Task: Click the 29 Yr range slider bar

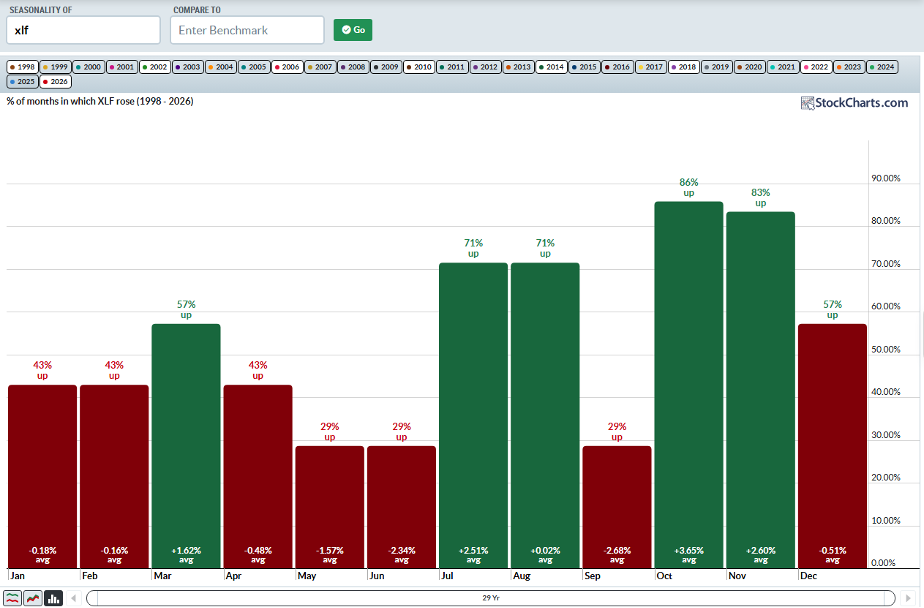Action: (491, 598)
